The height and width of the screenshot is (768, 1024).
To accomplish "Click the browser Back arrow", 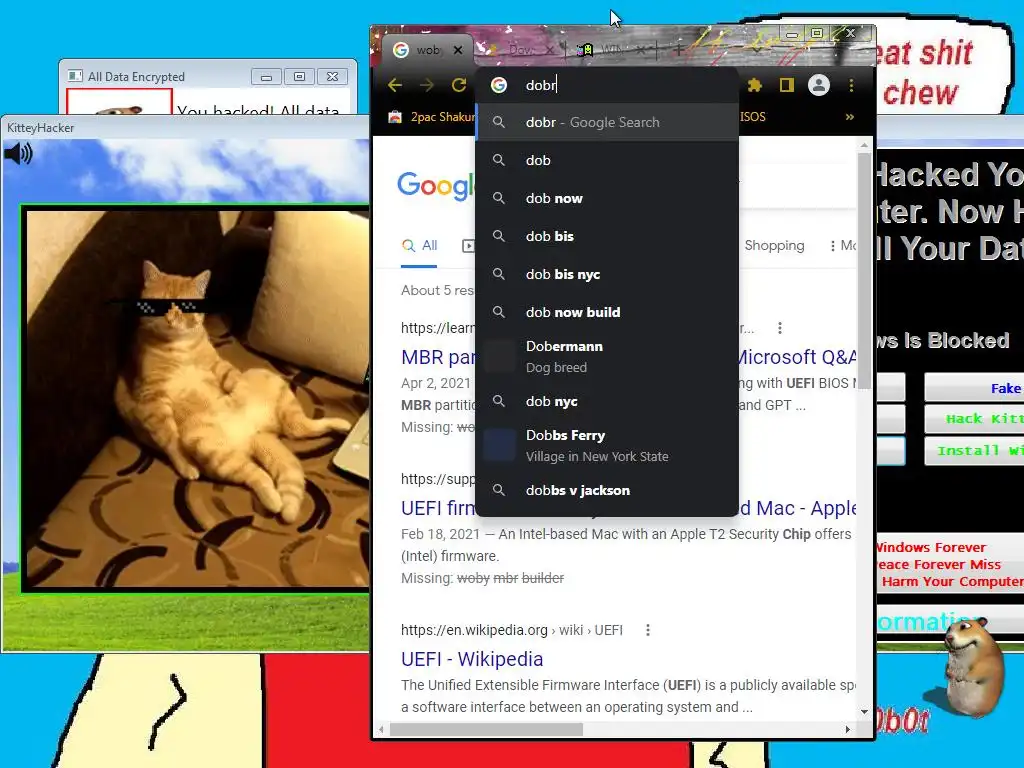I will (x=394, y=85).
